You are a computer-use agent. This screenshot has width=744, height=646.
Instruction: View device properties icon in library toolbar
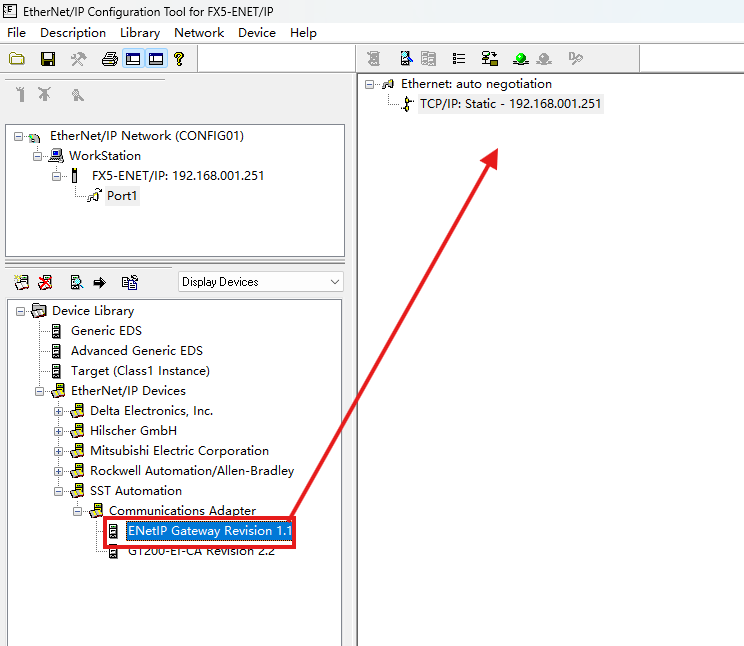click(76, 282)
